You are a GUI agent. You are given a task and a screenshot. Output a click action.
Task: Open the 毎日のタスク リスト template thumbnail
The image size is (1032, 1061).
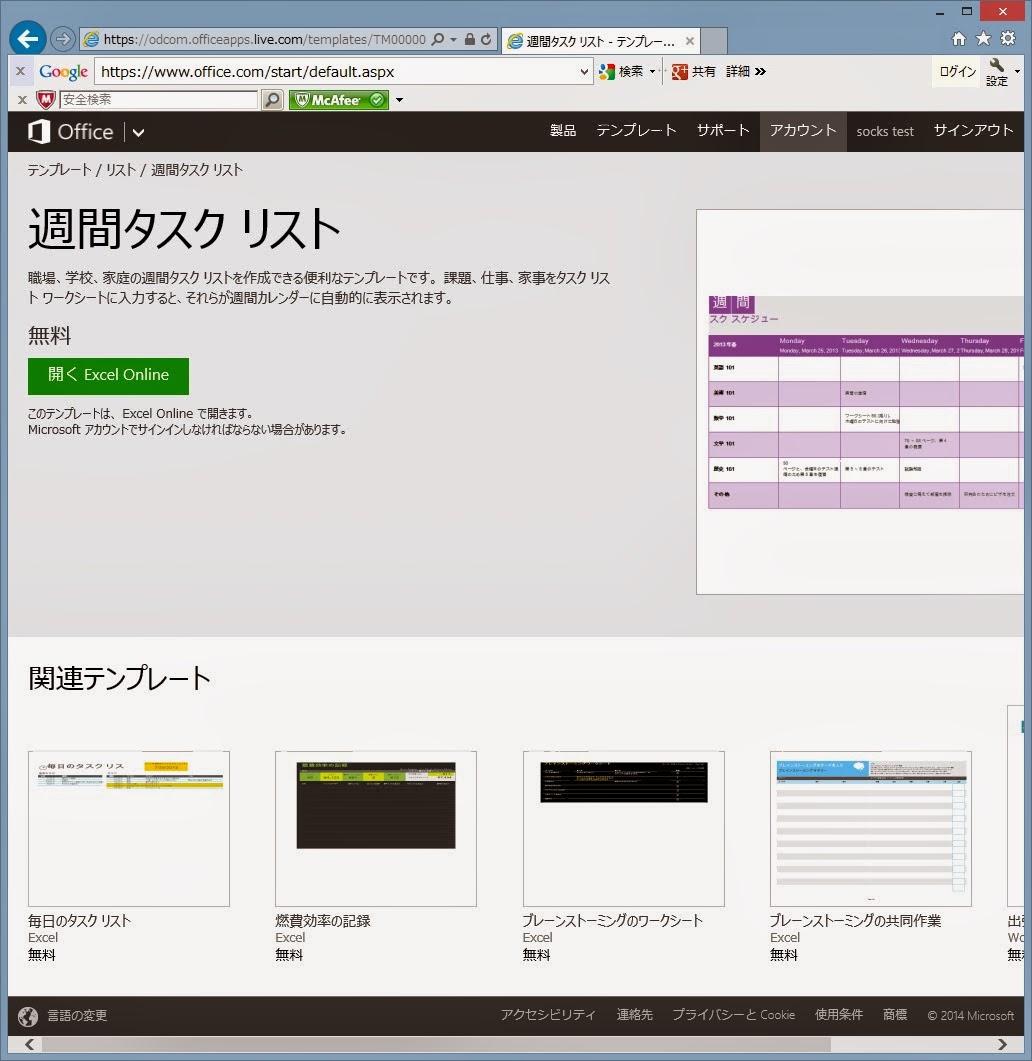point(129,829)
